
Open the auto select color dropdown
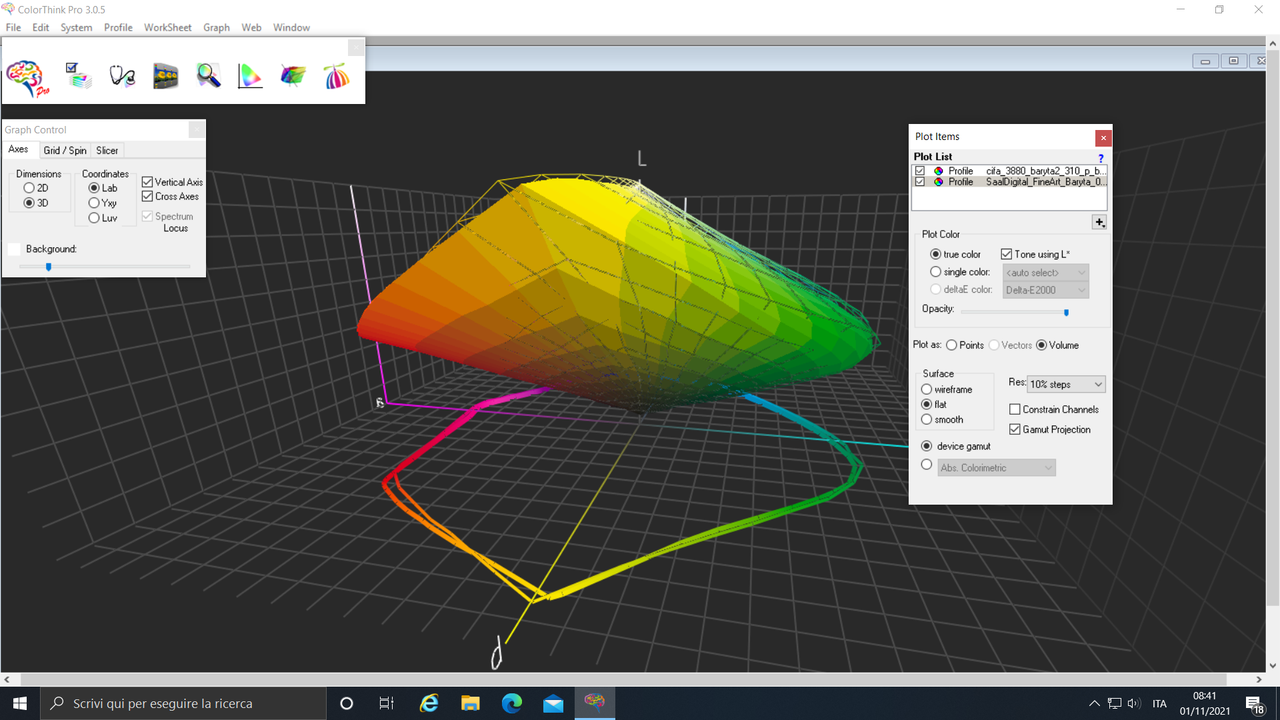(1045, 272)
